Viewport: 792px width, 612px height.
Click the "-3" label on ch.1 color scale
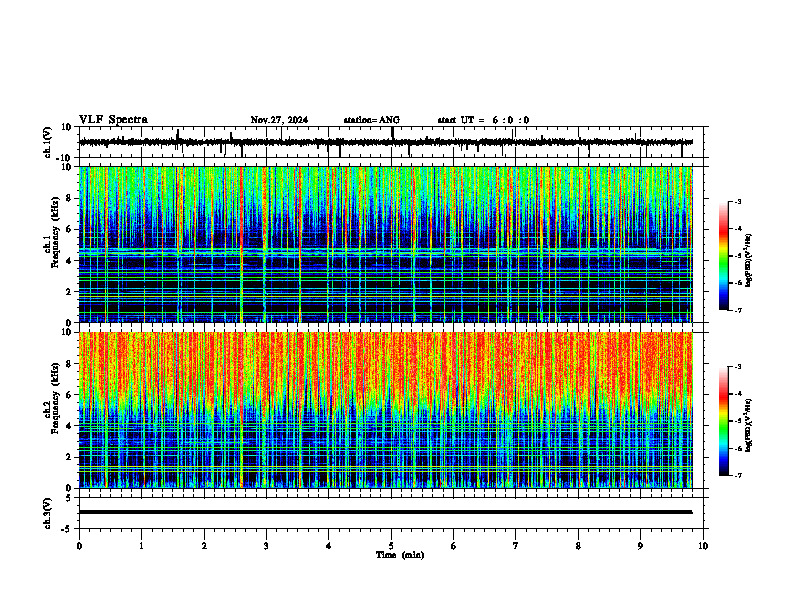click(737, 201)
